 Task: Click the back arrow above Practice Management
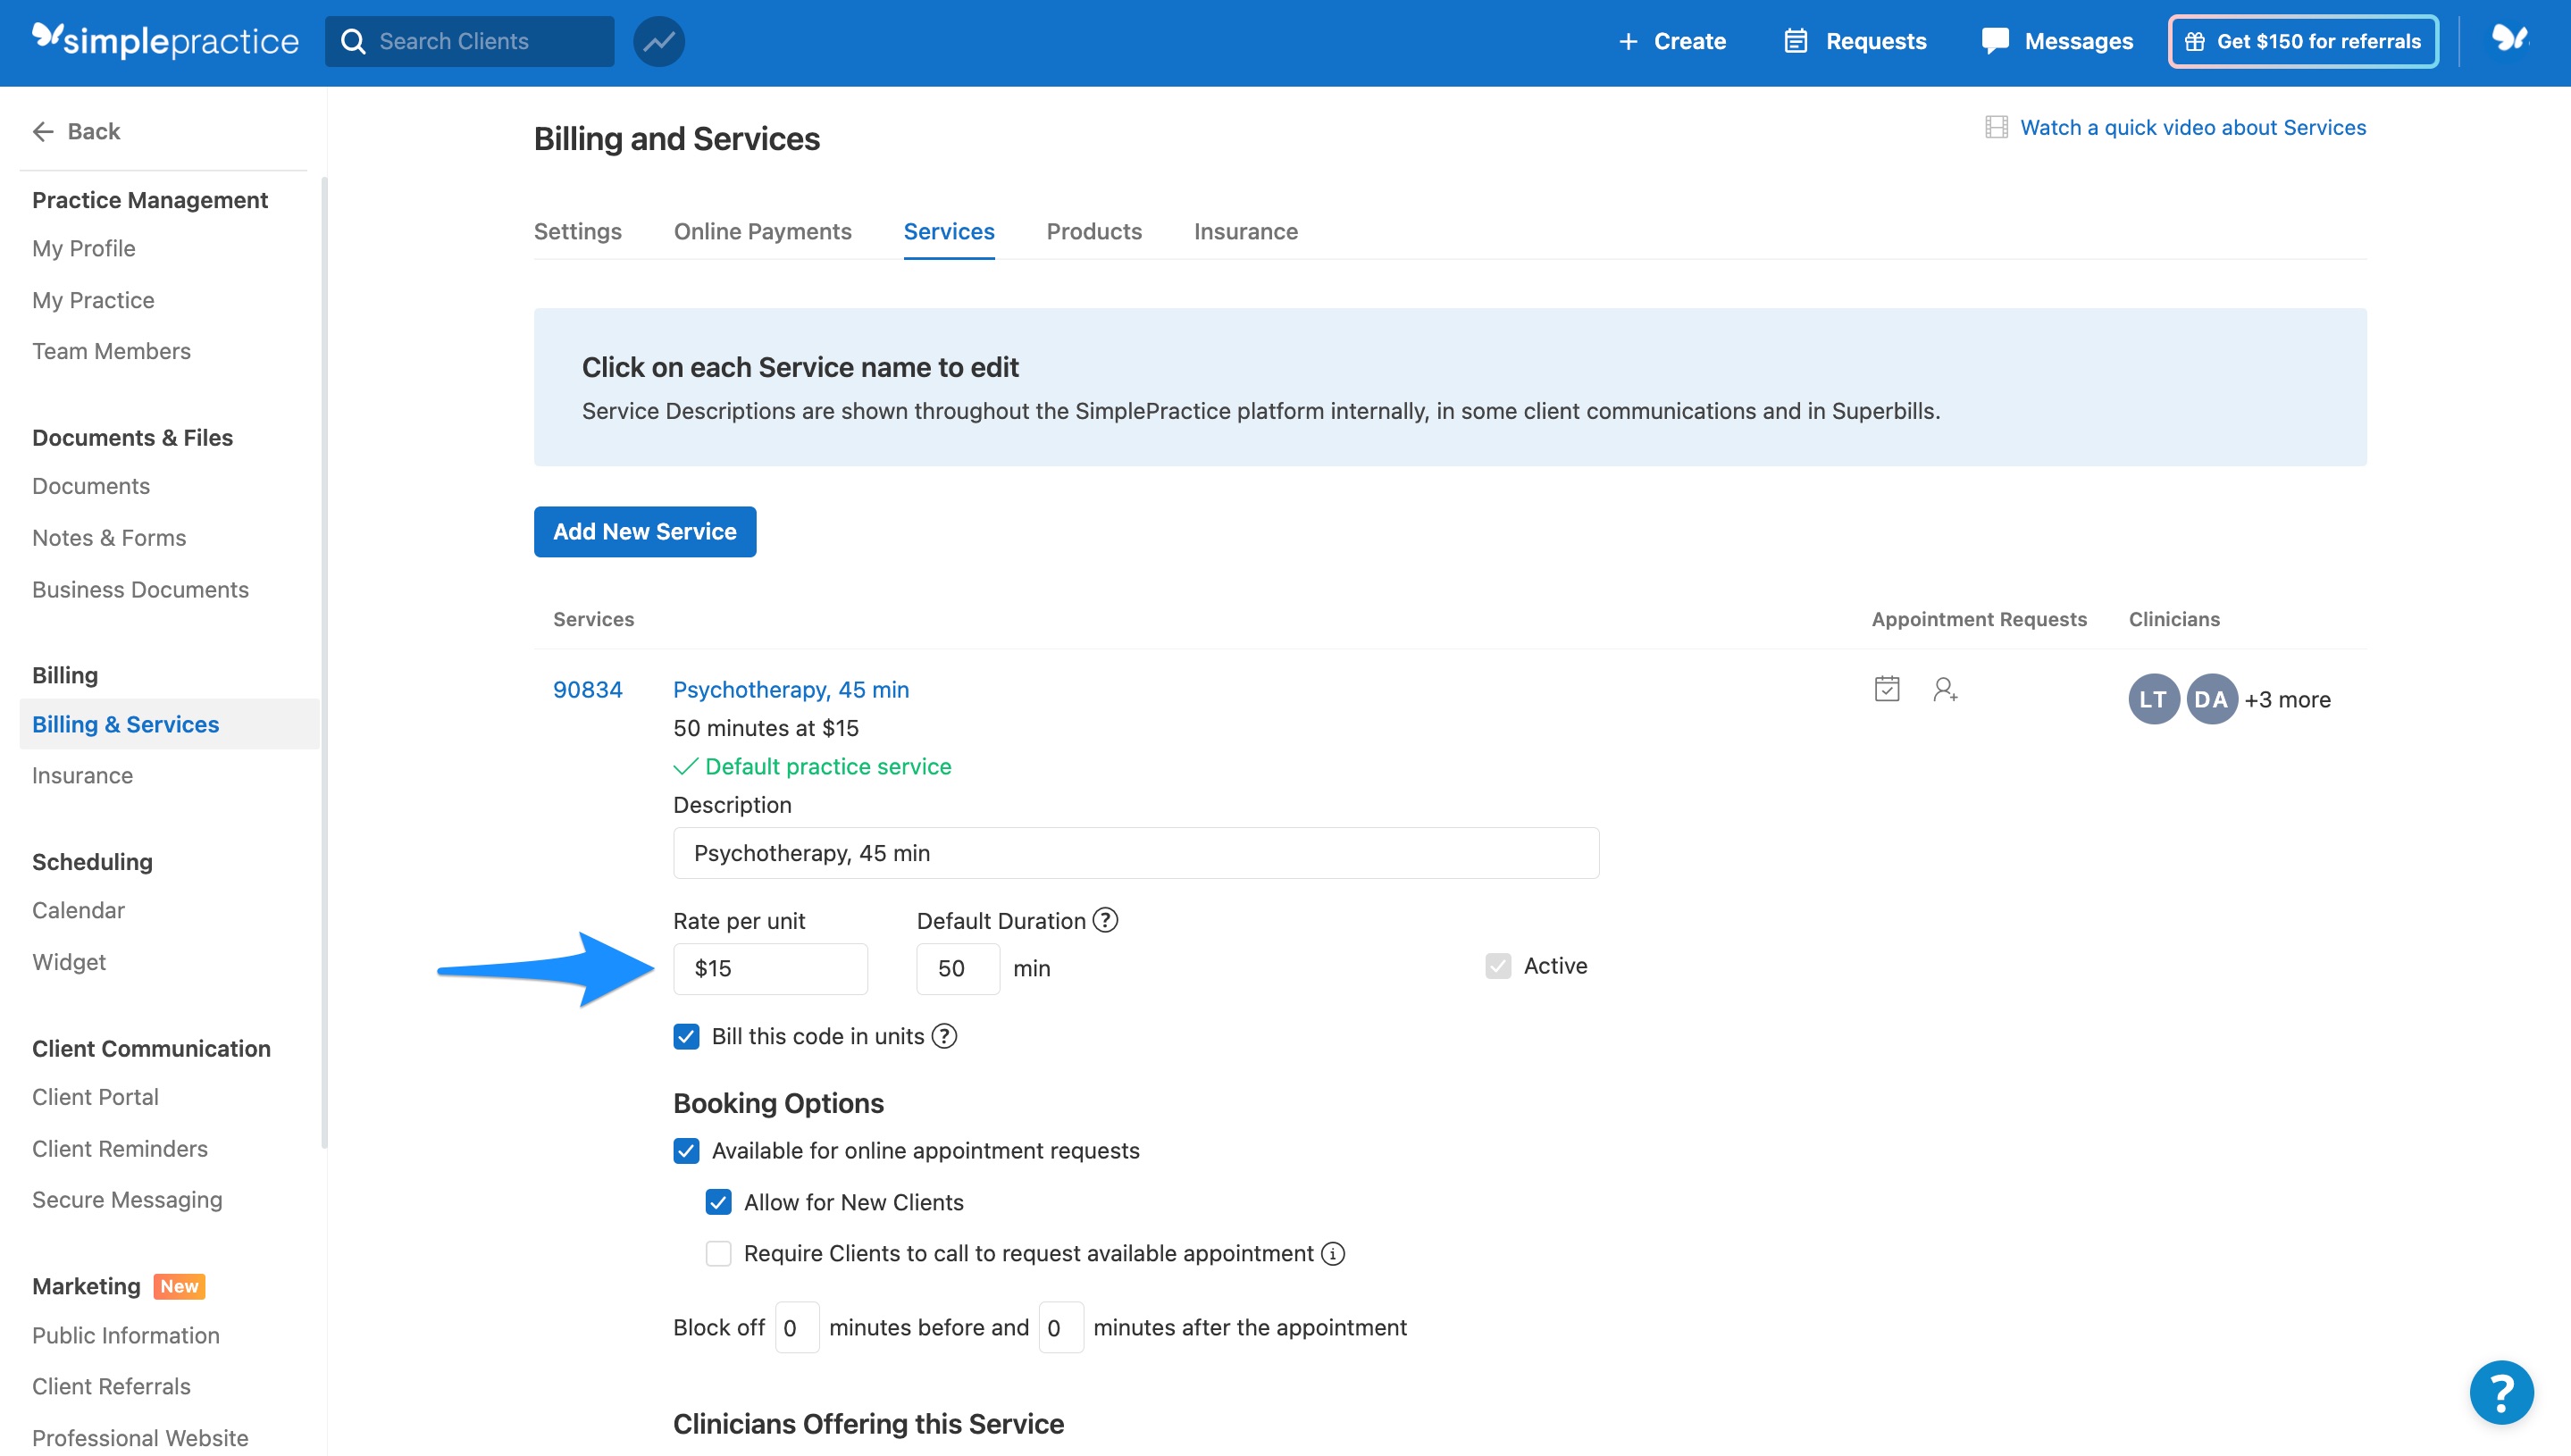tap(43, 131)
